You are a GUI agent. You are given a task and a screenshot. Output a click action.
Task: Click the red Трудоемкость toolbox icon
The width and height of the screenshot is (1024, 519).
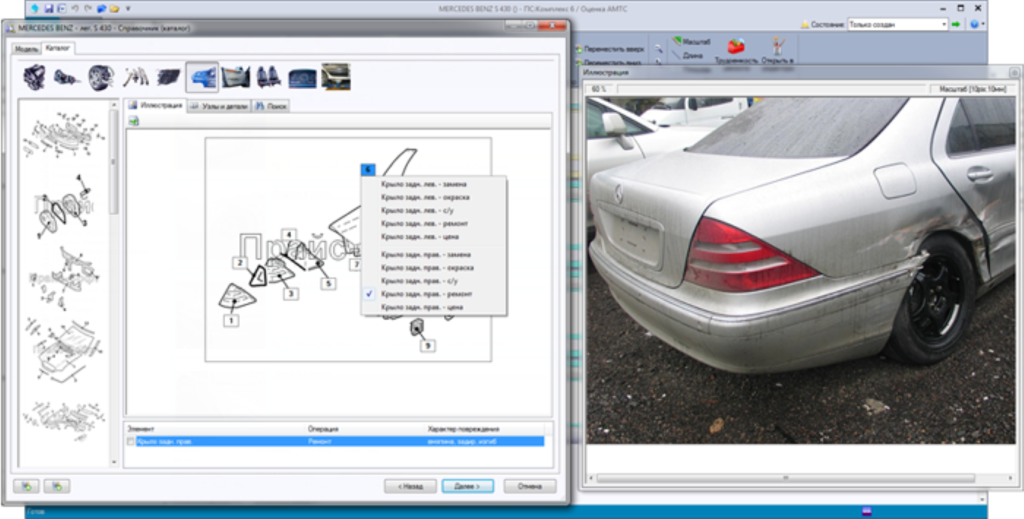pos(736,46)
